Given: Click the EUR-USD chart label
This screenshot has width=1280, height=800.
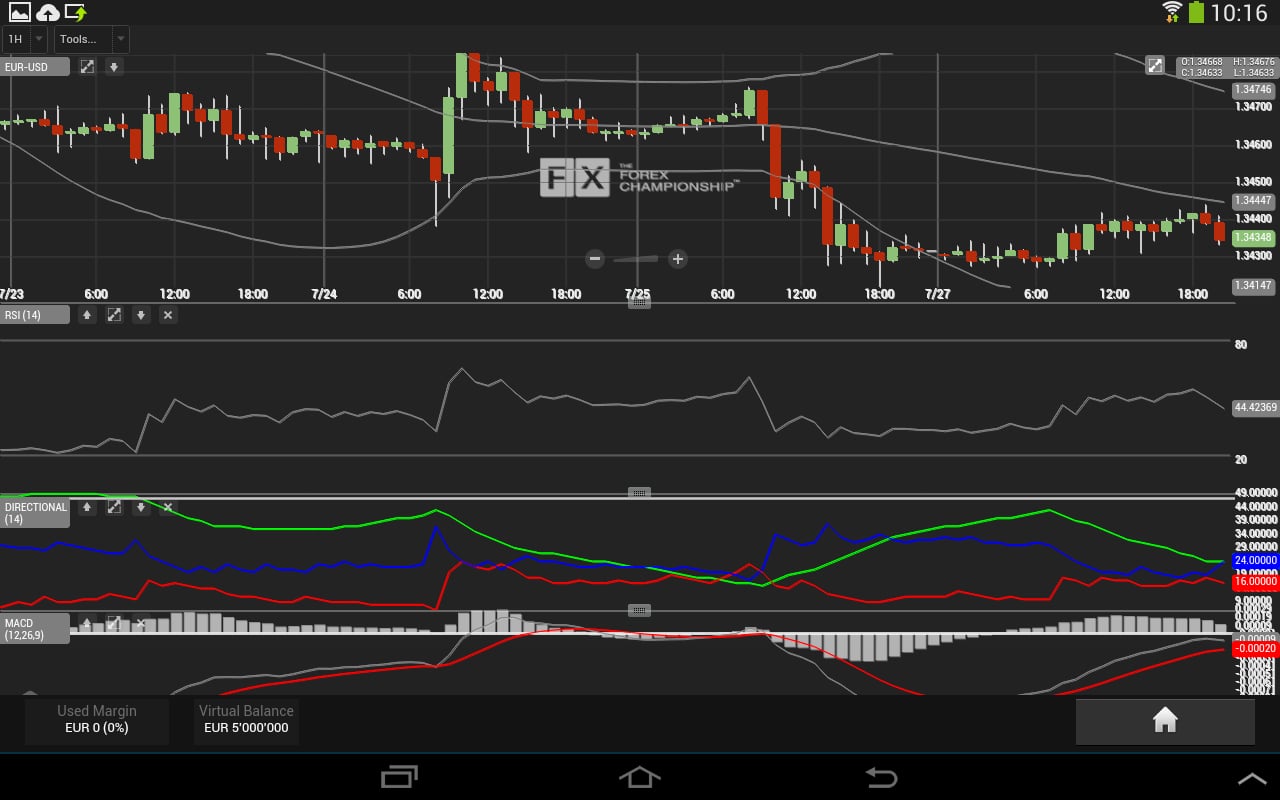Looking at the screenshot, I should click(35, 67).
